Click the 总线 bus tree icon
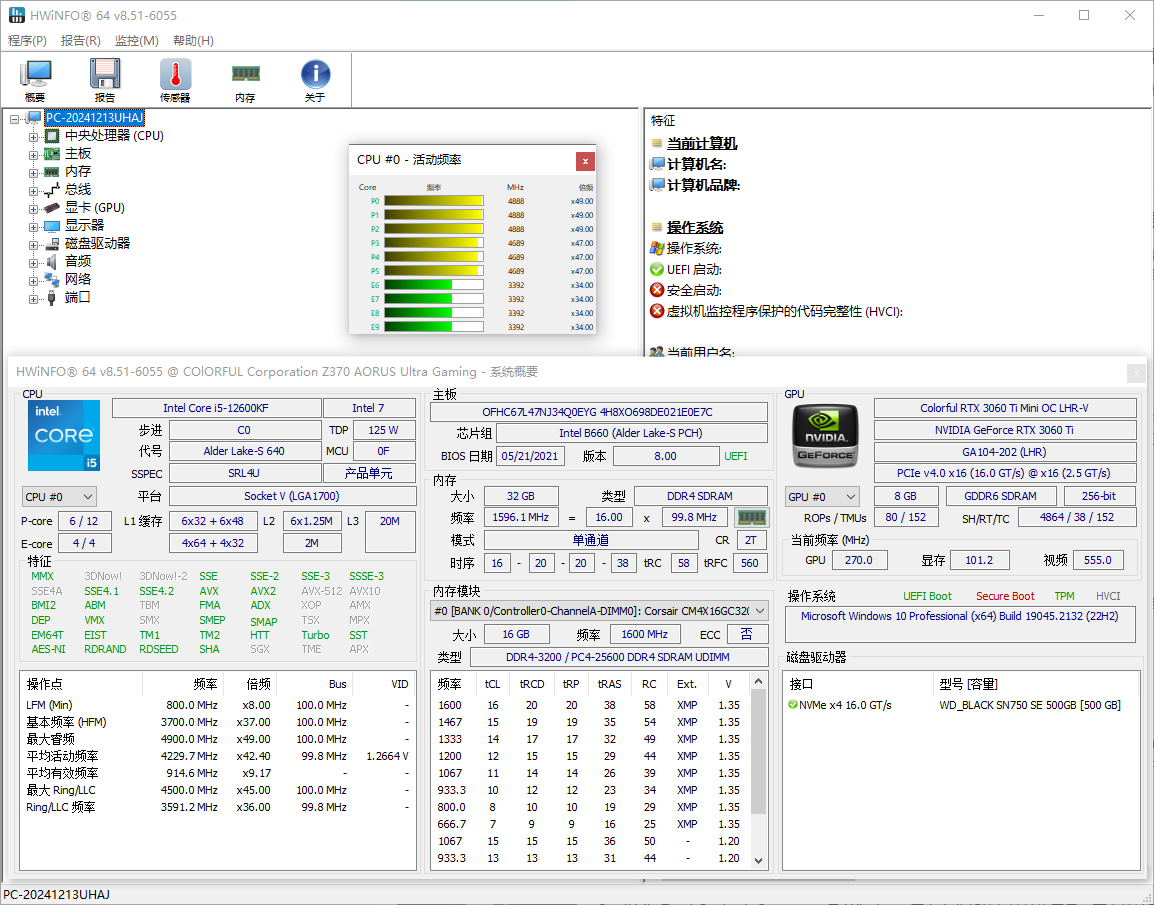The image size is (1154, 905). 52,190
